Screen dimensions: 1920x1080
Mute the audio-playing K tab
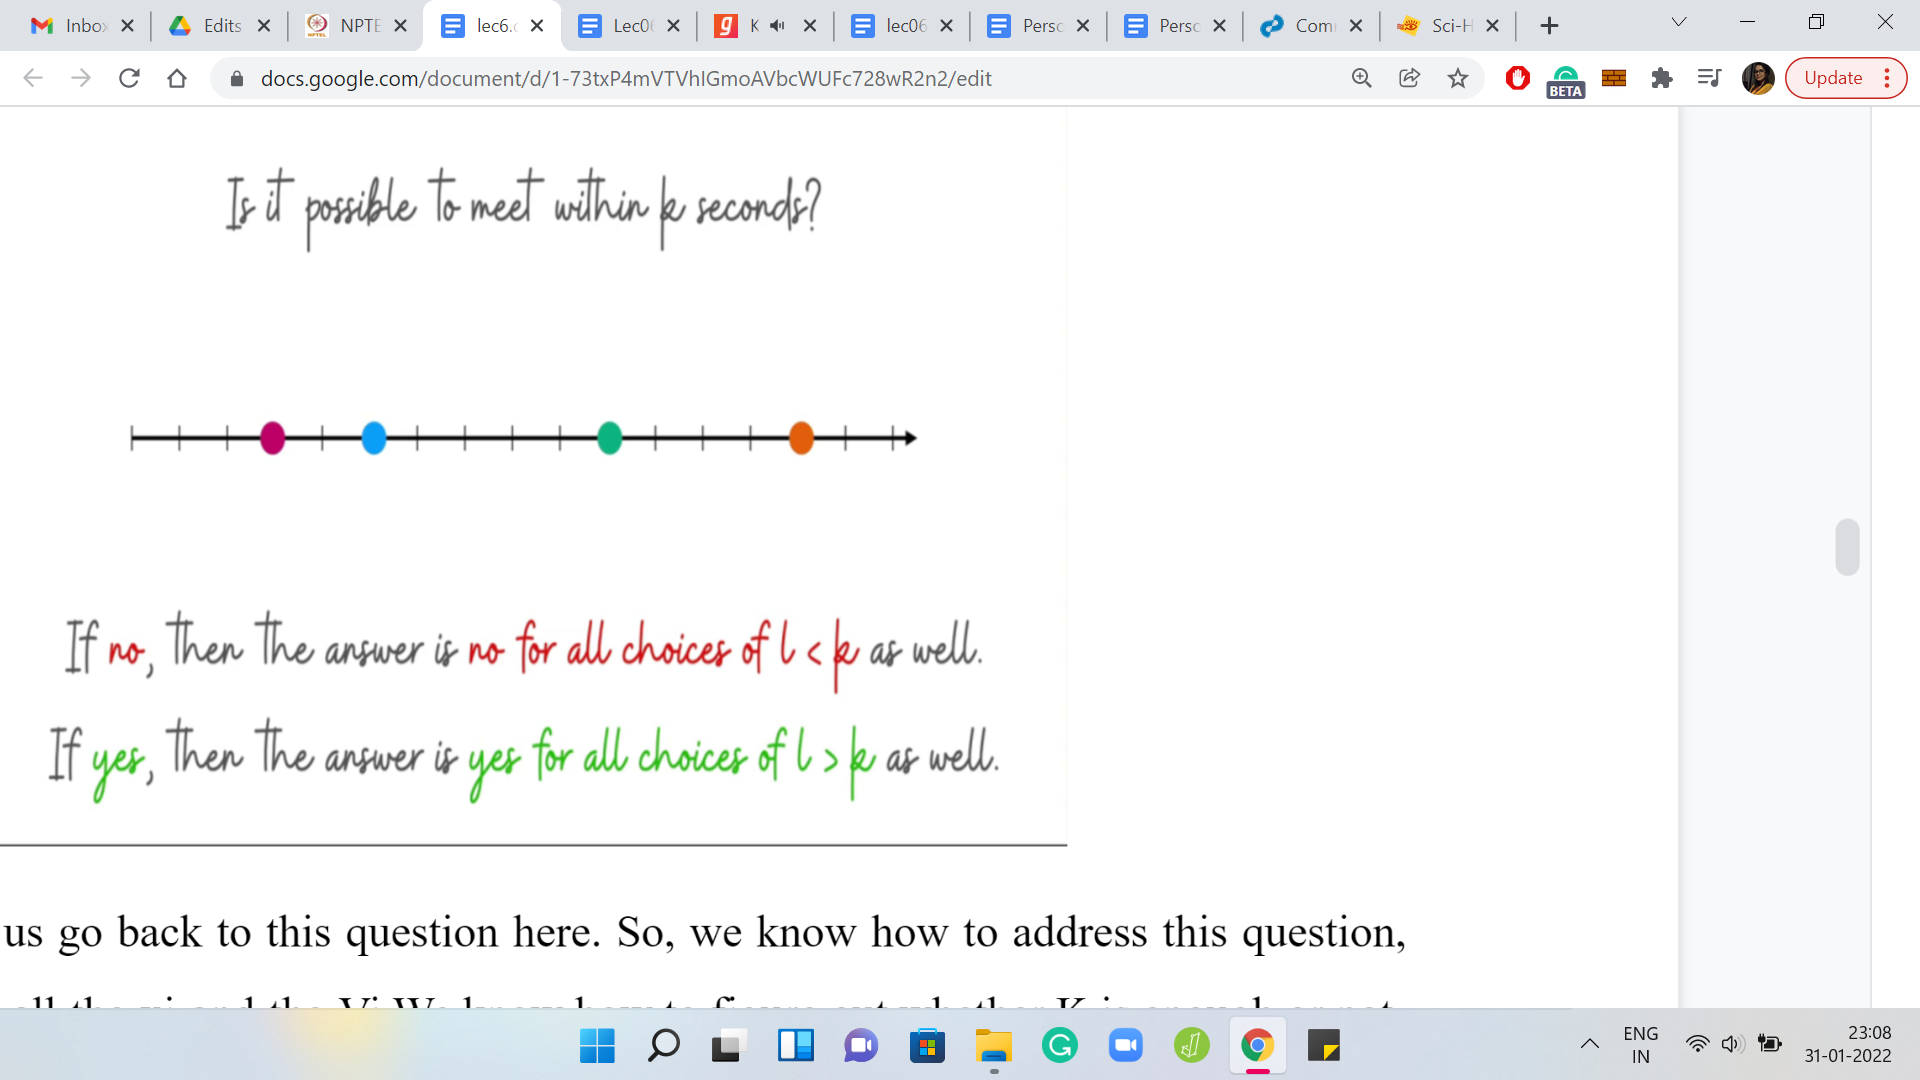click(778, 26)
